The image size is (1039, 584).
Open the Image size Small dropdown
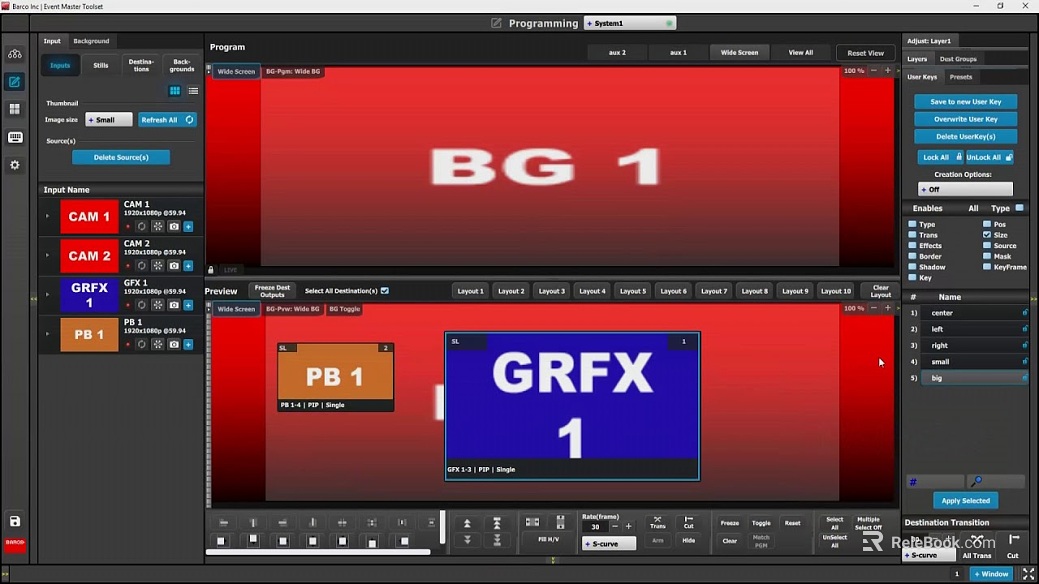[108, 120]
